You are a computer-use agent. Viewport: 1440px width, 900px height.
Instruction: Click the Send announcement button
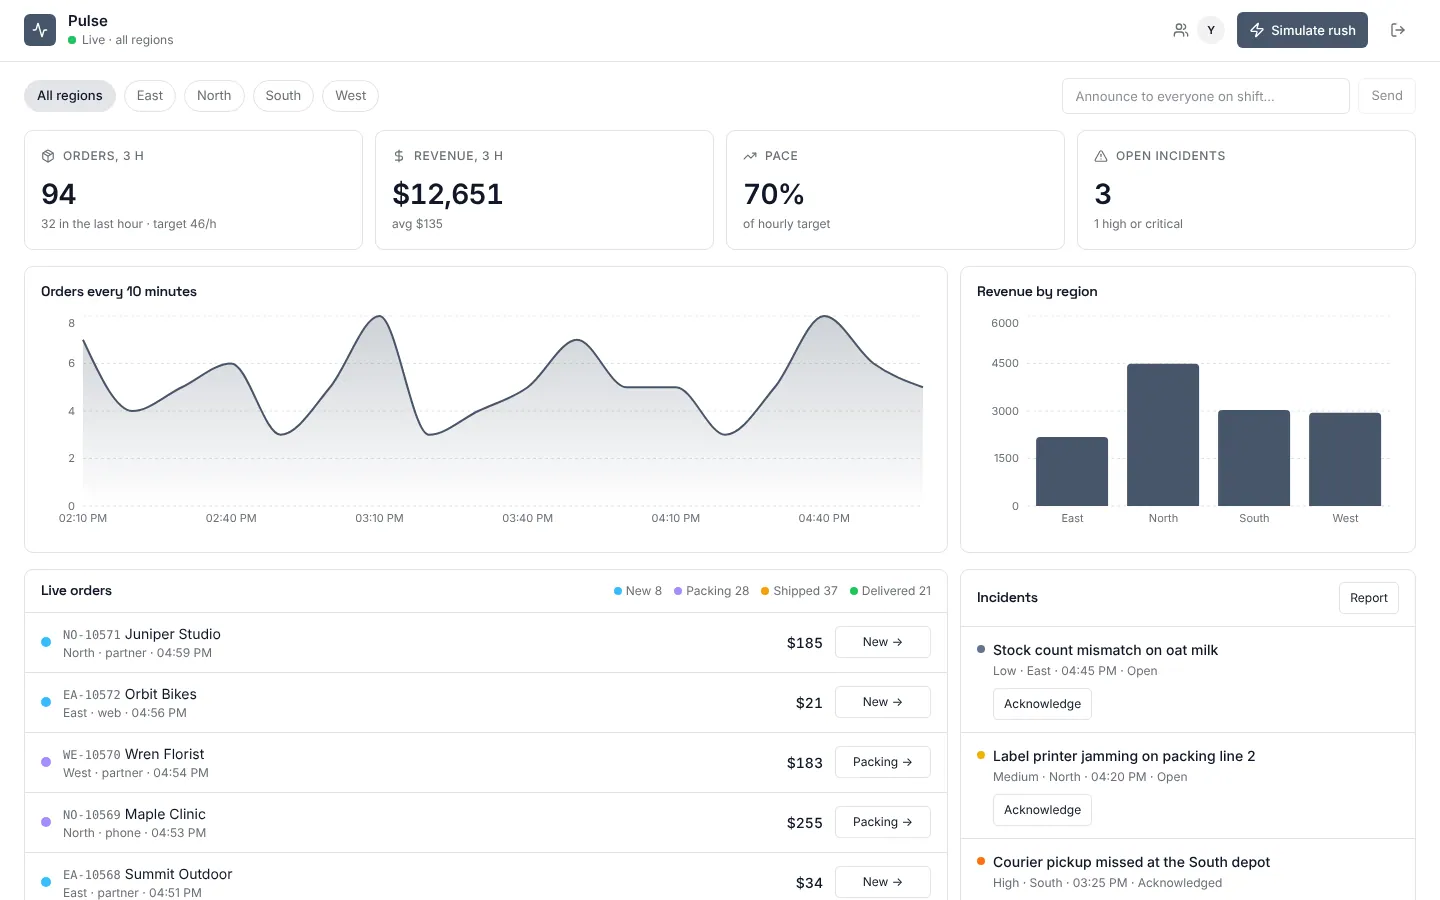point(1387,96)
